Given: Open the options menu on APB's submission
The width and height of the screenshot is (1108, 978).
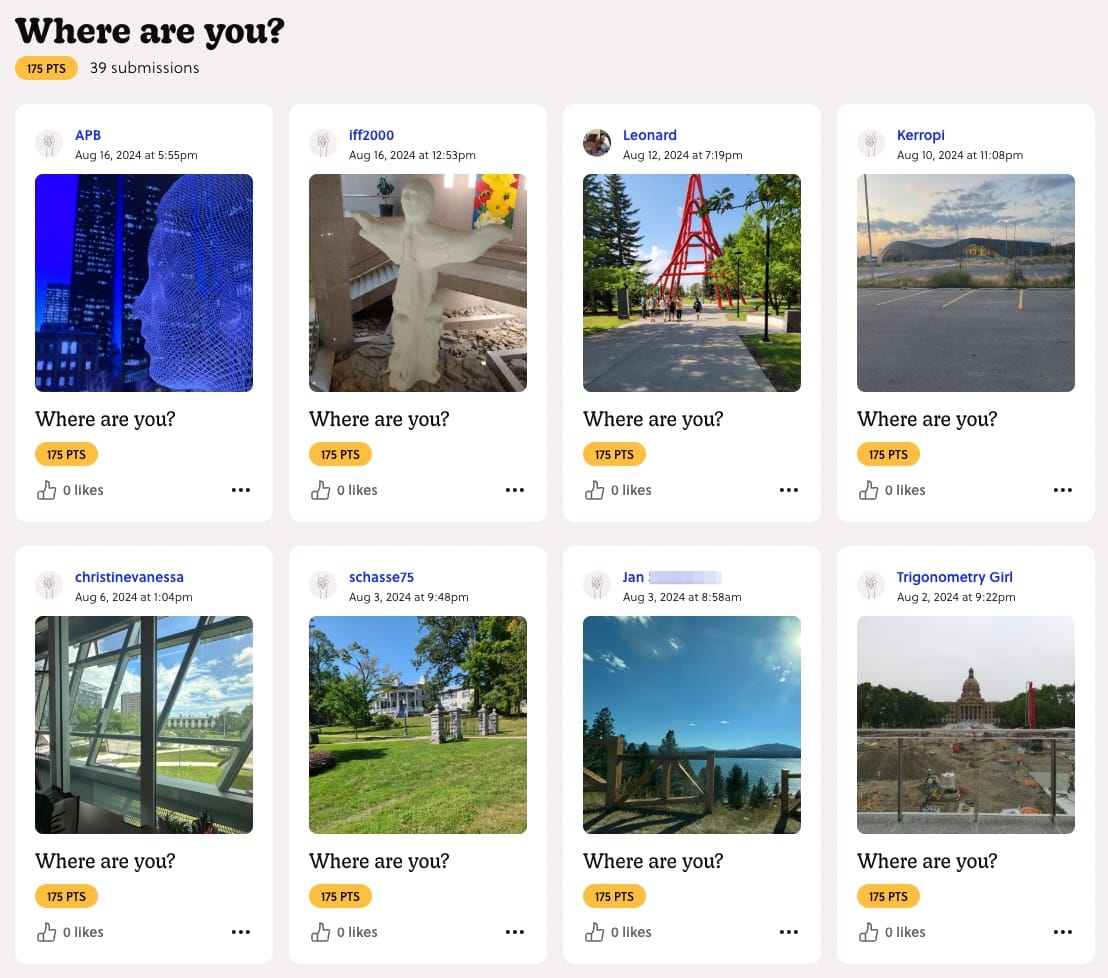Looking at the screenshot, I should (x=241, y=490).
